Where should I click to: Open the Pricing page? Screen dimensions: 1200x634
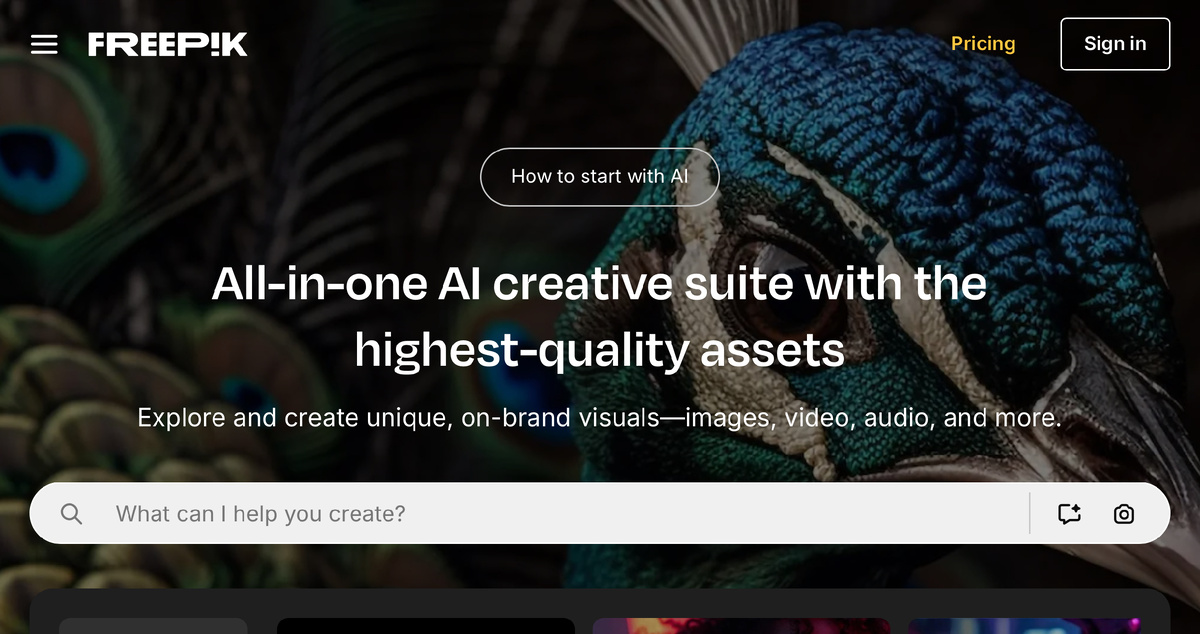coord(983,44)
